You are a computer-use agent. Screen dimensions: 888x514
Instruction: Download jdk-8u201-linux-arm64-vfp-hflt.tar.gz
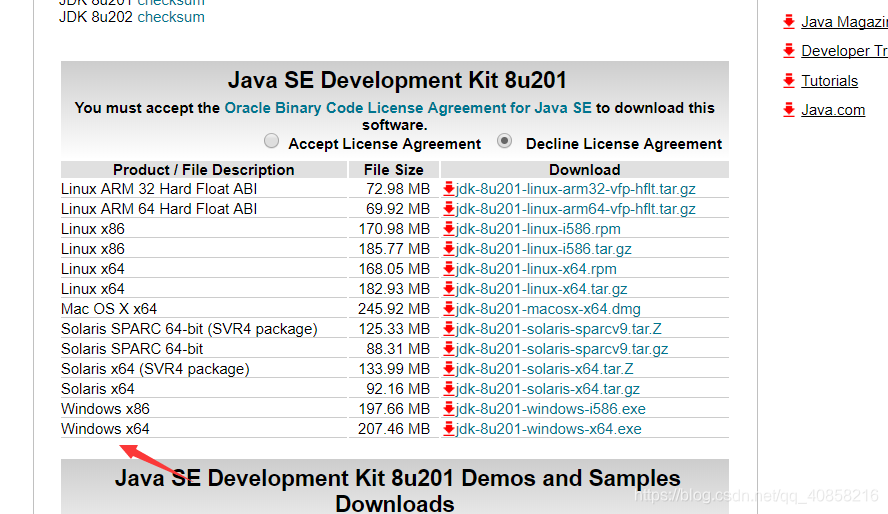[575, 209]
